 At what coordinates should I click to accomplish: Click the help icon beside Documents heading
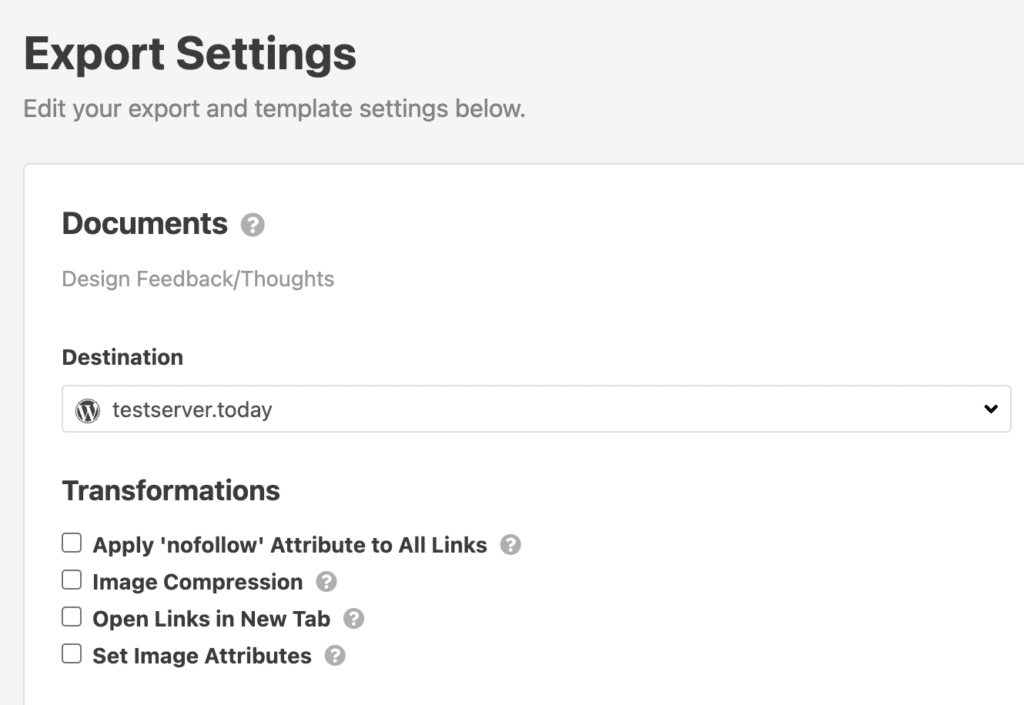(253, 225)
